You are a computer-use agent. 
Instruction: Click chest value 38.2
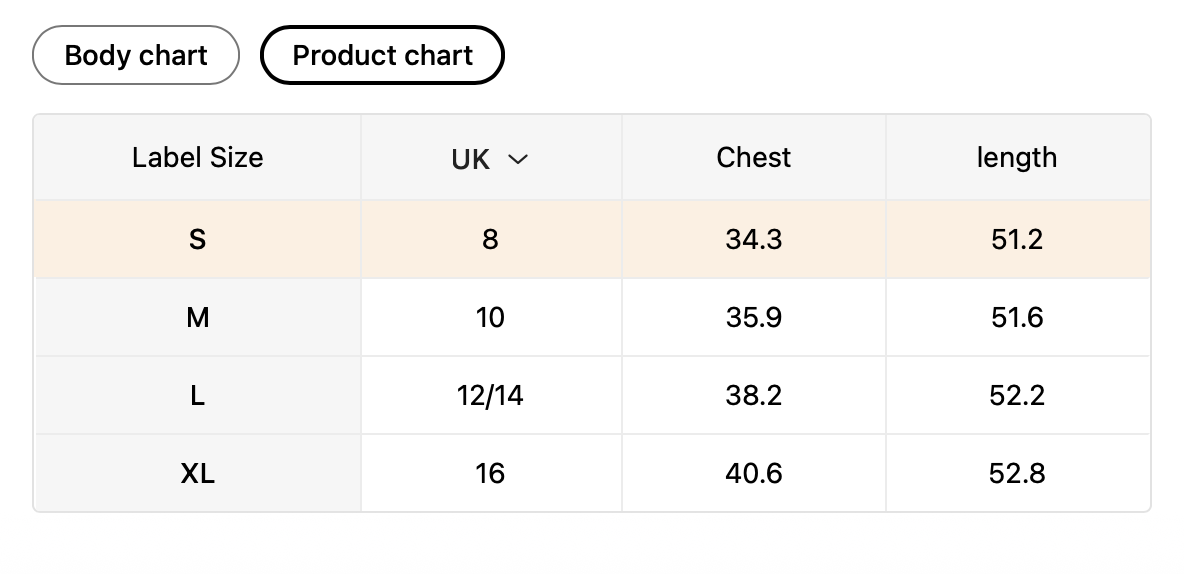[x=753, y=396]
